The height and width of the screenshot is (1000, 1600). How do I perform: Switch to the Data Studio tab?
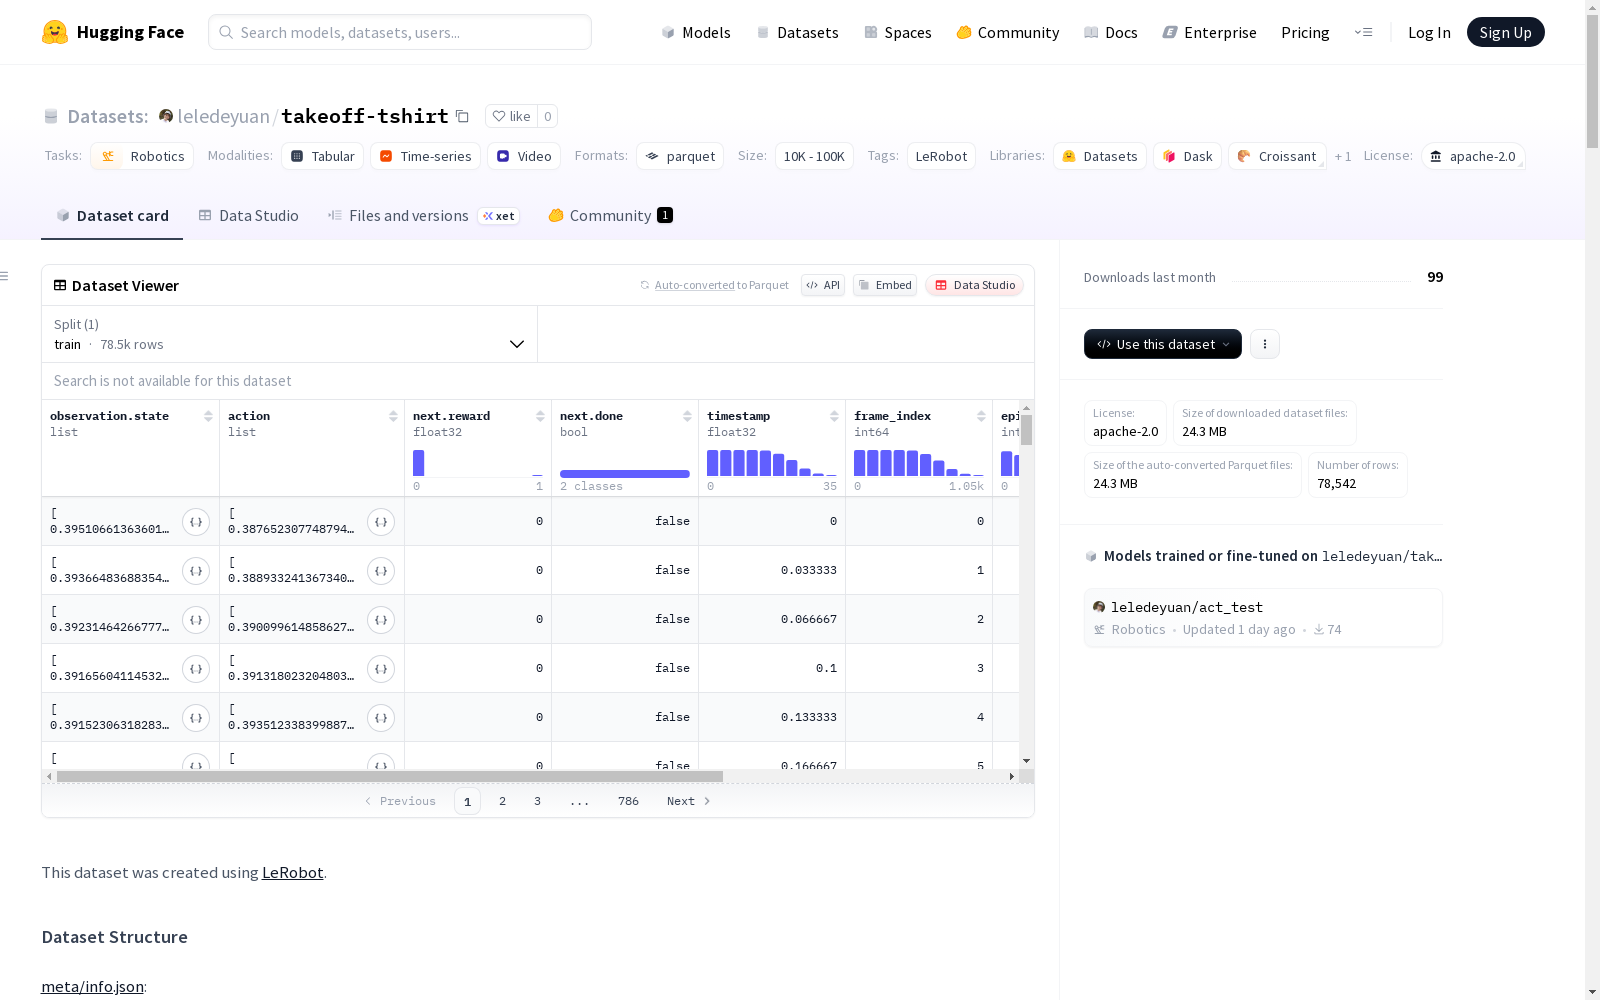248,216
